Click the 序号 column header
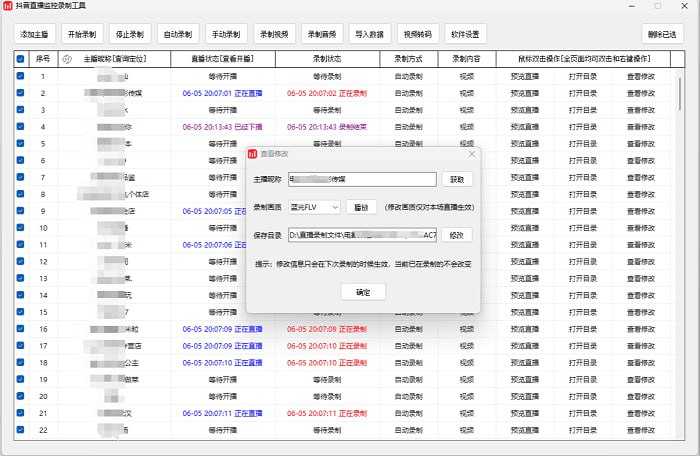The height and width of the screenshot is (456, 700). click(43, 59)
